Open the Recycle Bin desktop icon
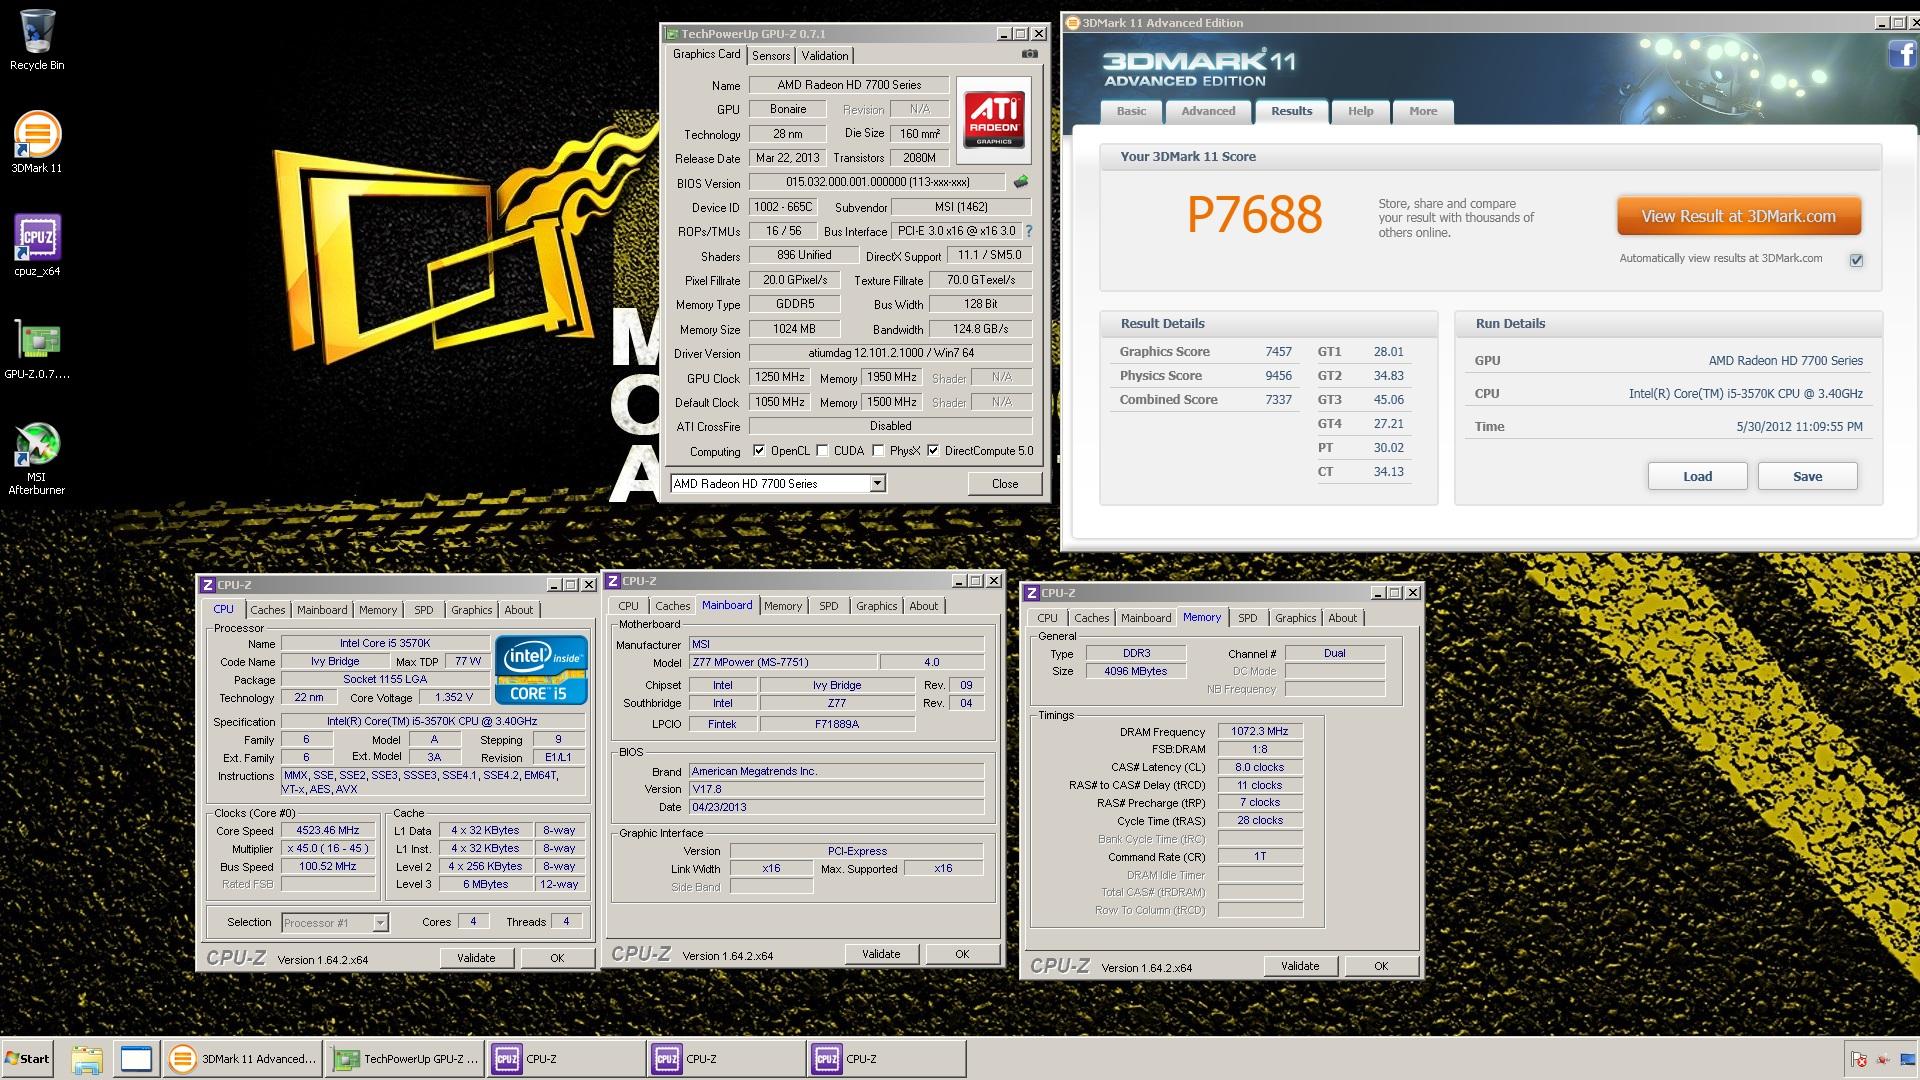Image resolution: width=1920 pixels, height=1080 pixels. [37, 40]
